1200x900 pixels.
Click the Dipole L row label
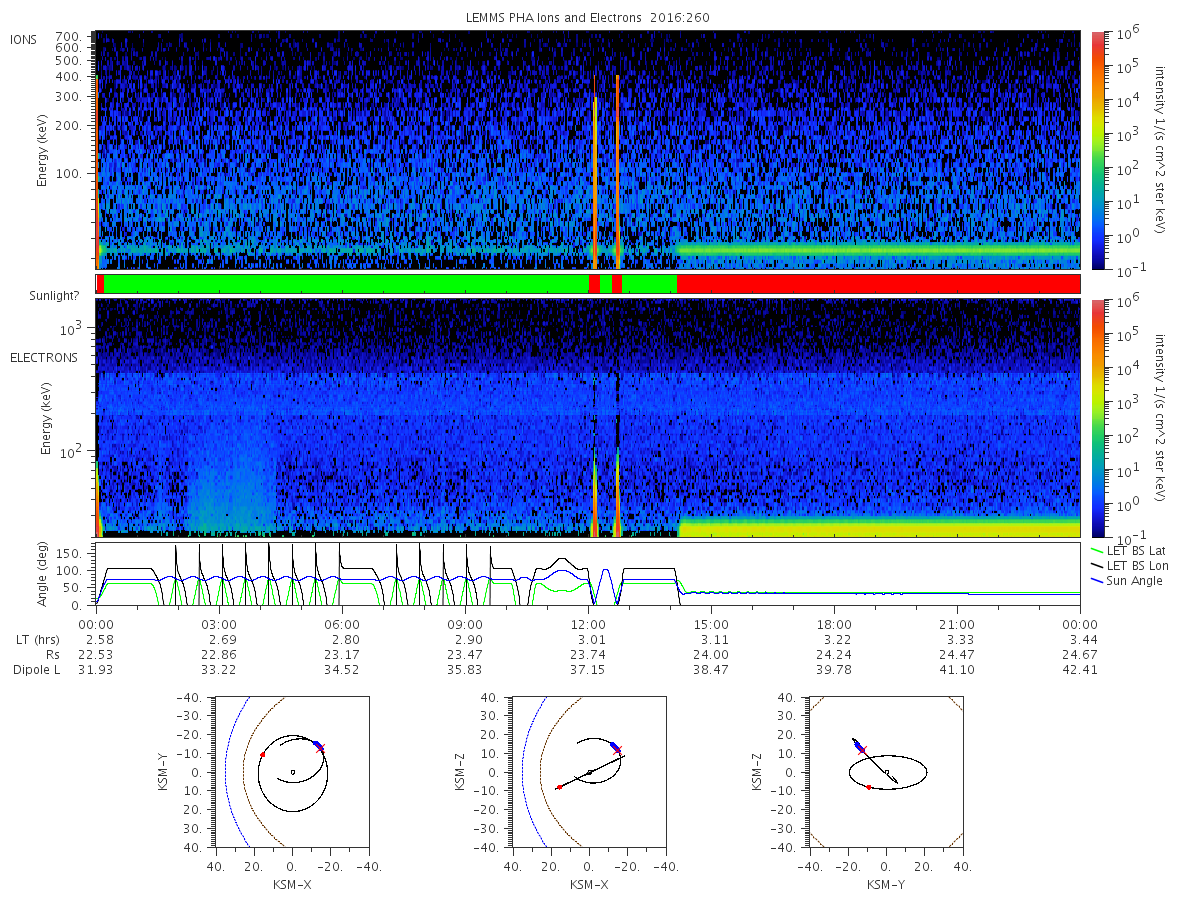click(37, 669)
